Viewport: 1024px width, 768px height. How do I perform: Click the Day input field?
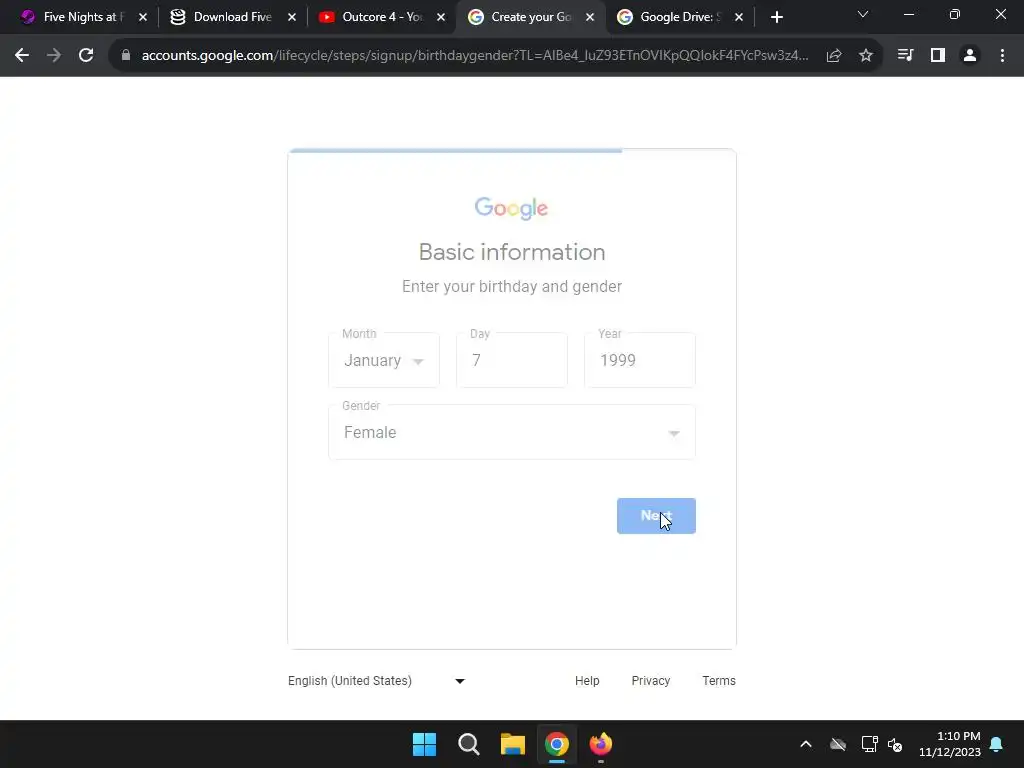[x=512, y=360]
